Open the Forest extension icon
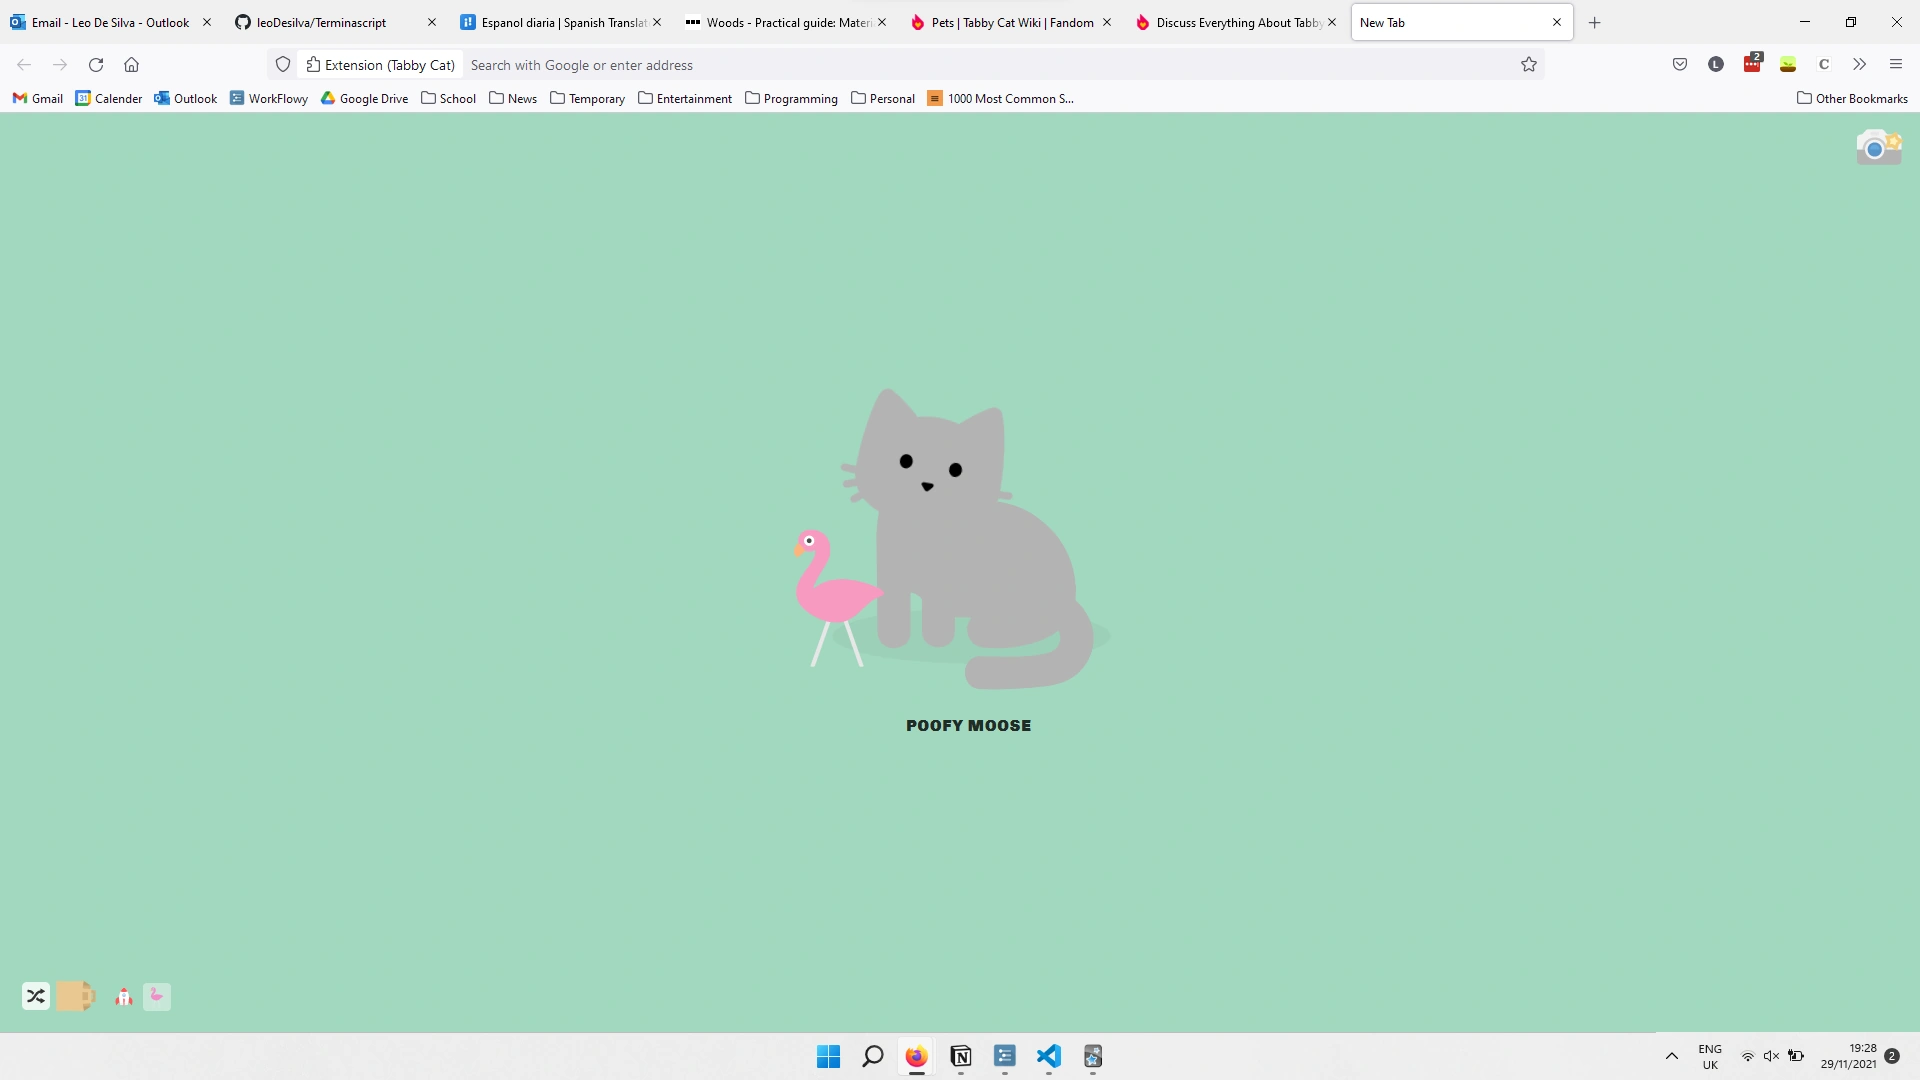The width and height of the screenshot is (1920, 1080). pyautogui.click(x=1789, y=64)
